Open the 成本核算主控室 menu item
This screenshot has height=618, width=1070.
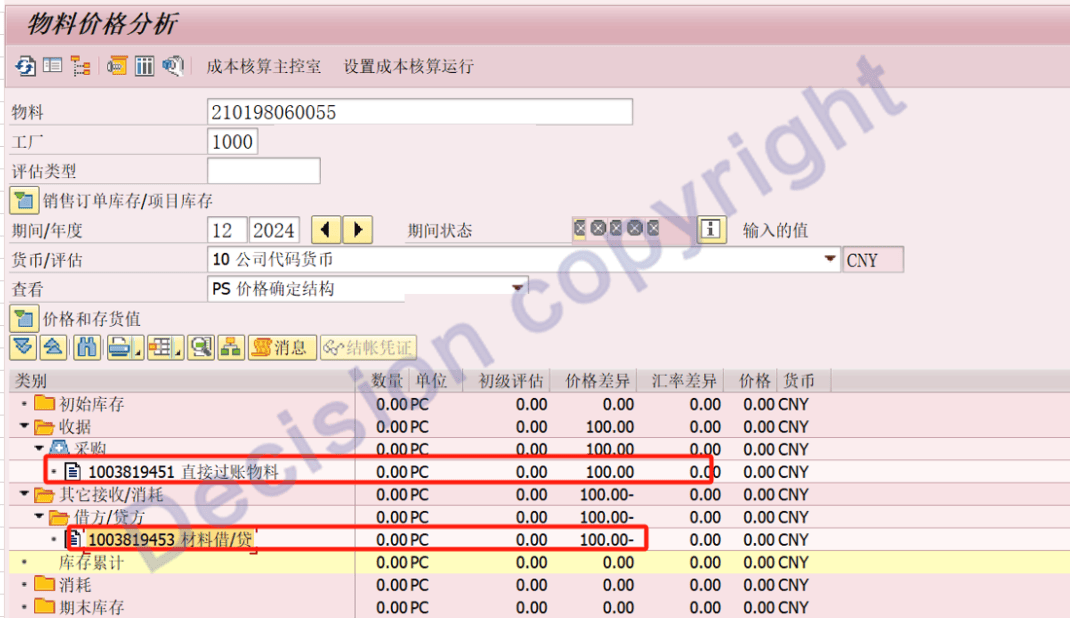point(264,66)
